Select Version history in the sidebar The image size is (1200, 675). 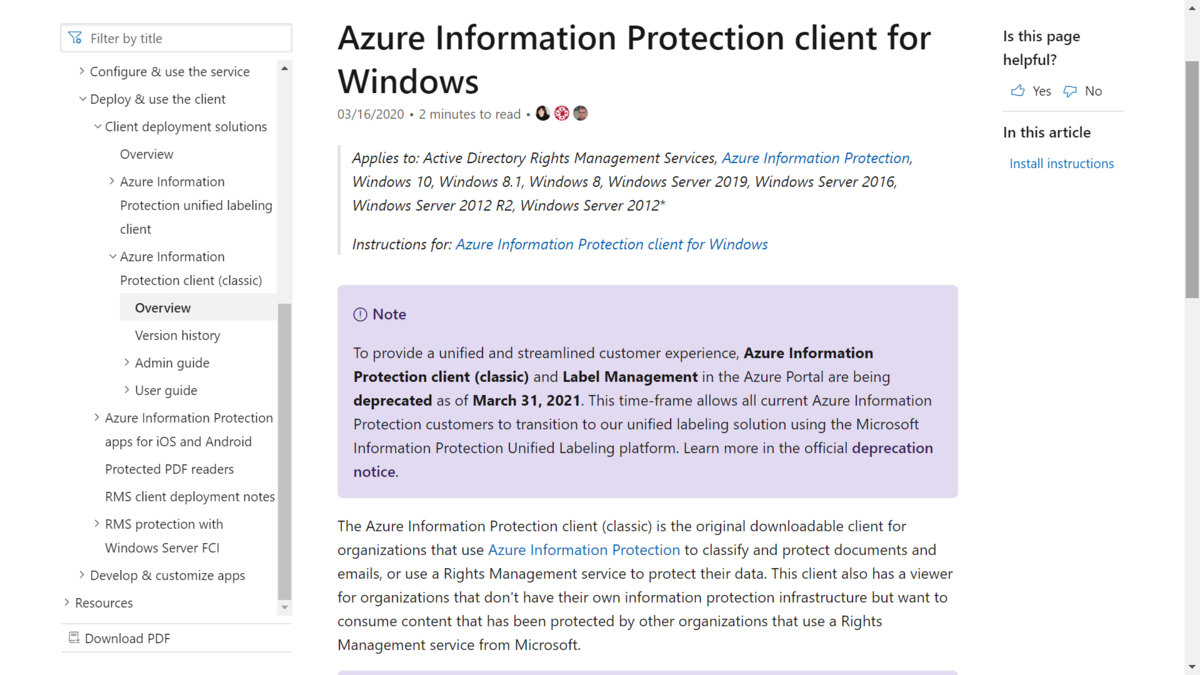click(178, 335)
